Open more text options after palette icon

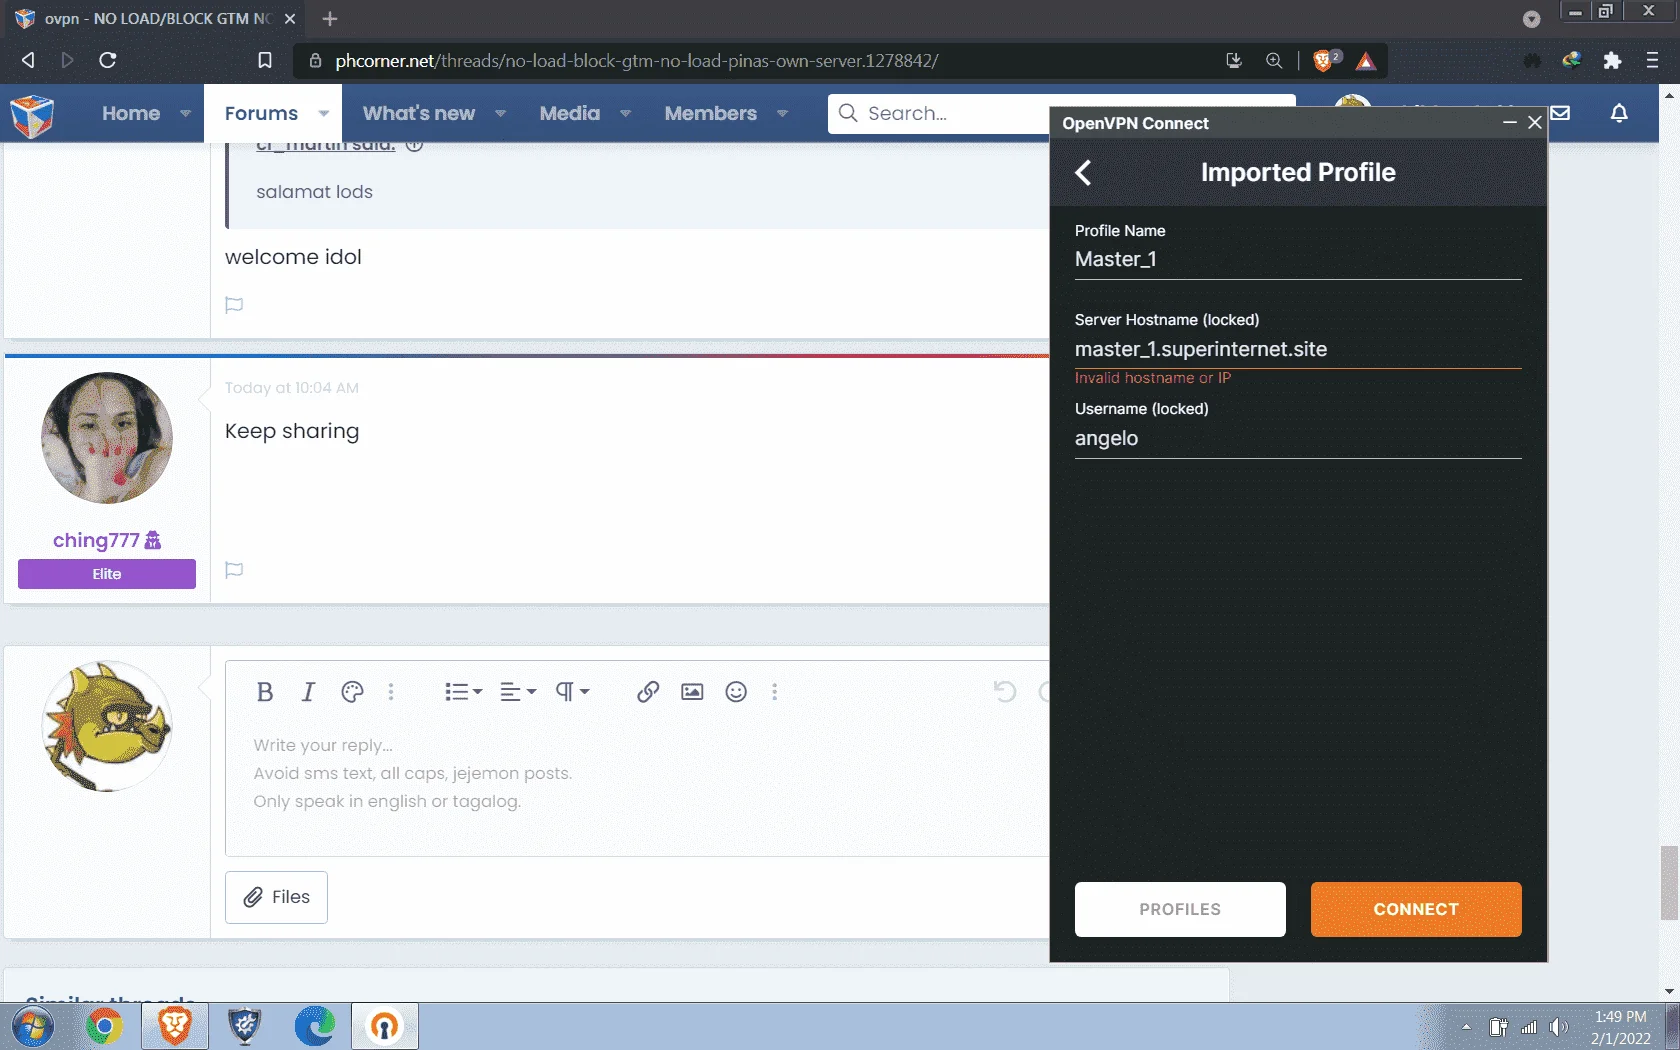click(x=391, y=692)
